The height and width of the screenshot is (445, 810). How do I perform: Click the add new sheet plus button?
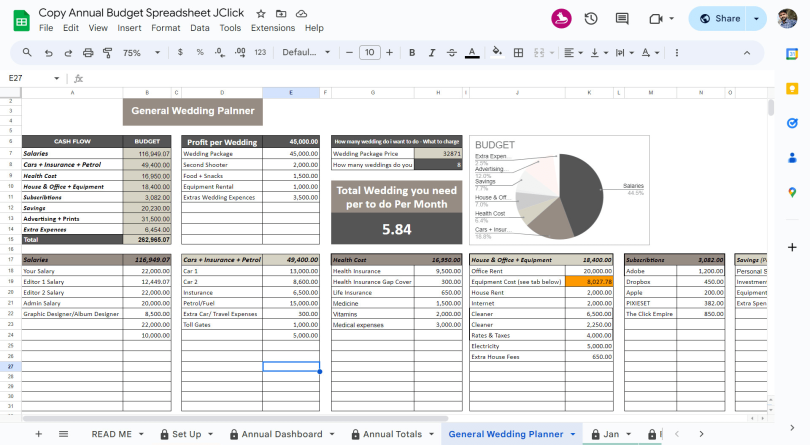pos(39,434)
